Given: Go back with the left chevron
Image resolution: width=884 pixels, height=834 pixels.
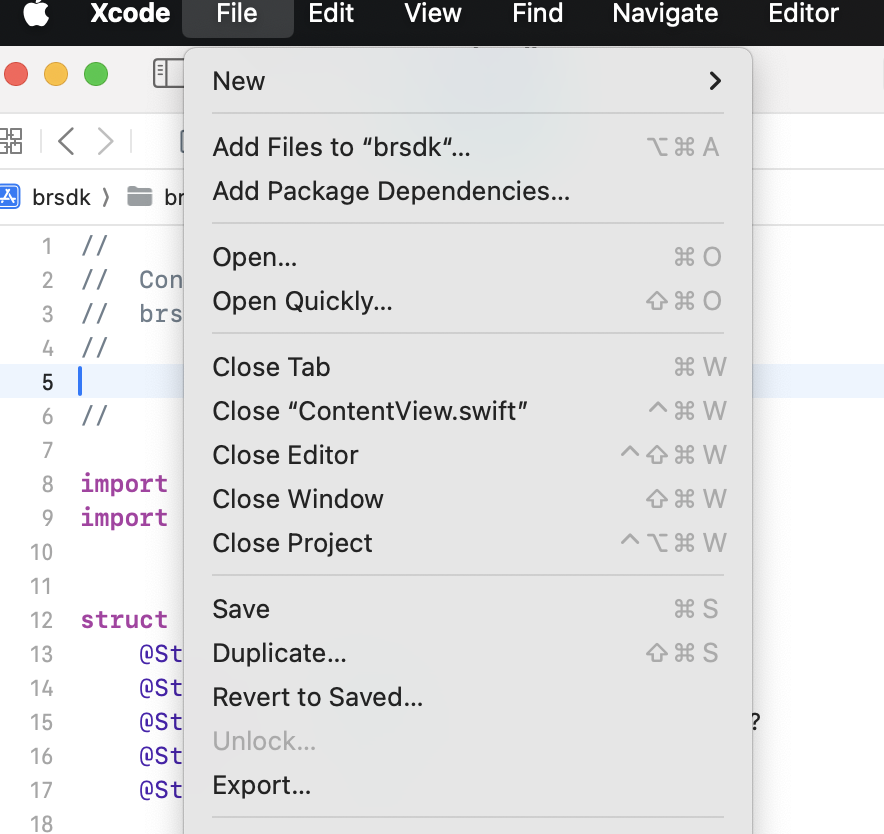Looking at the screenshot, I should [67, 141].
